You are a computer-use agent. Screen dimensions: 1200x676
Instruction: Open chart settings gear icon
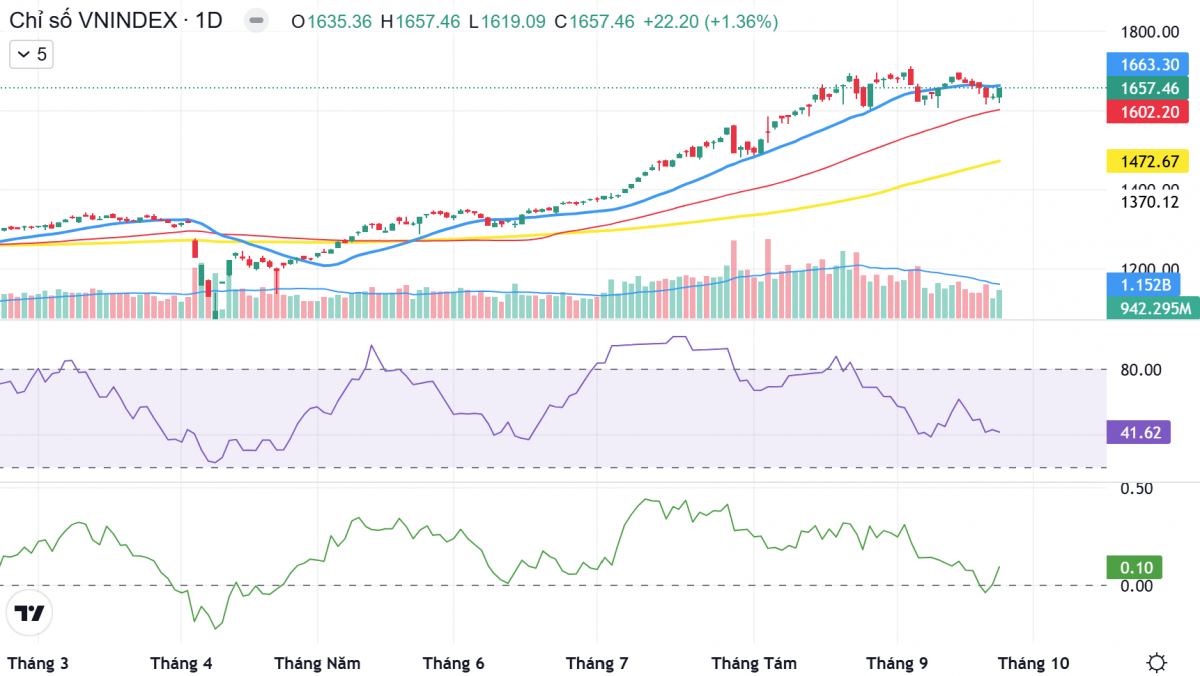1157,662
